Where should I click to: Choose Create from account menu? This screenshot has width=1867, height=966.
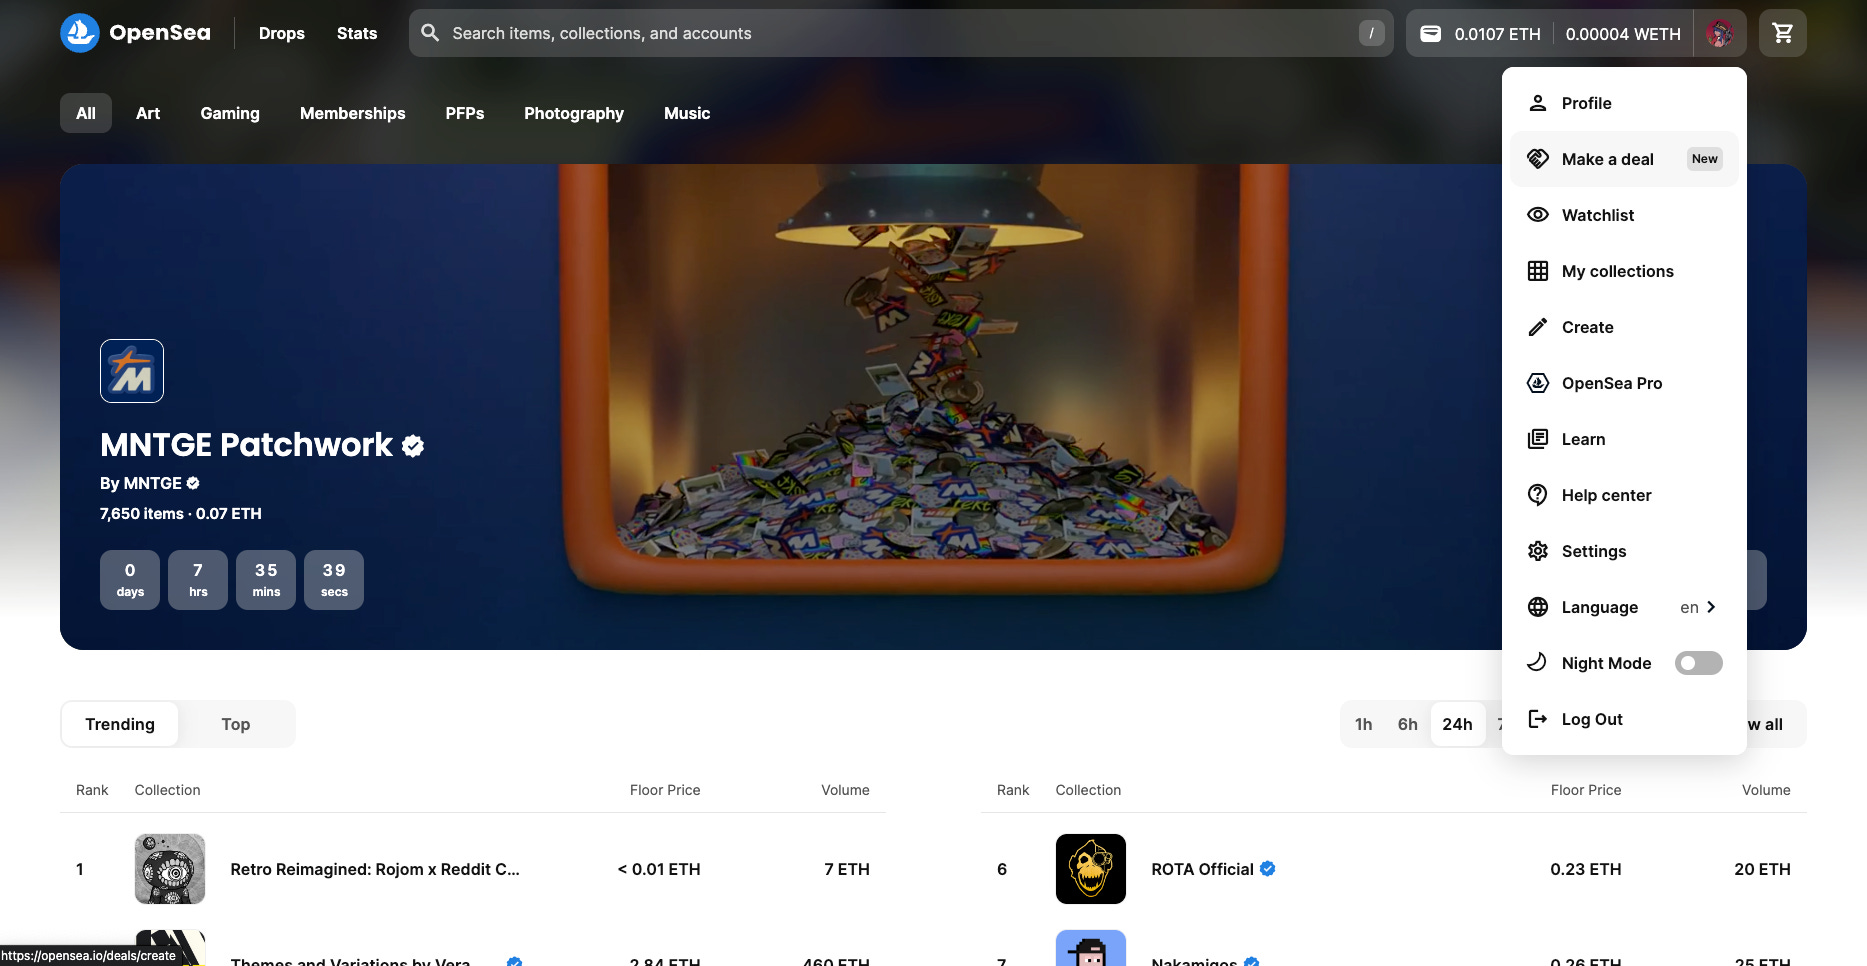(x=1624, y=327)
